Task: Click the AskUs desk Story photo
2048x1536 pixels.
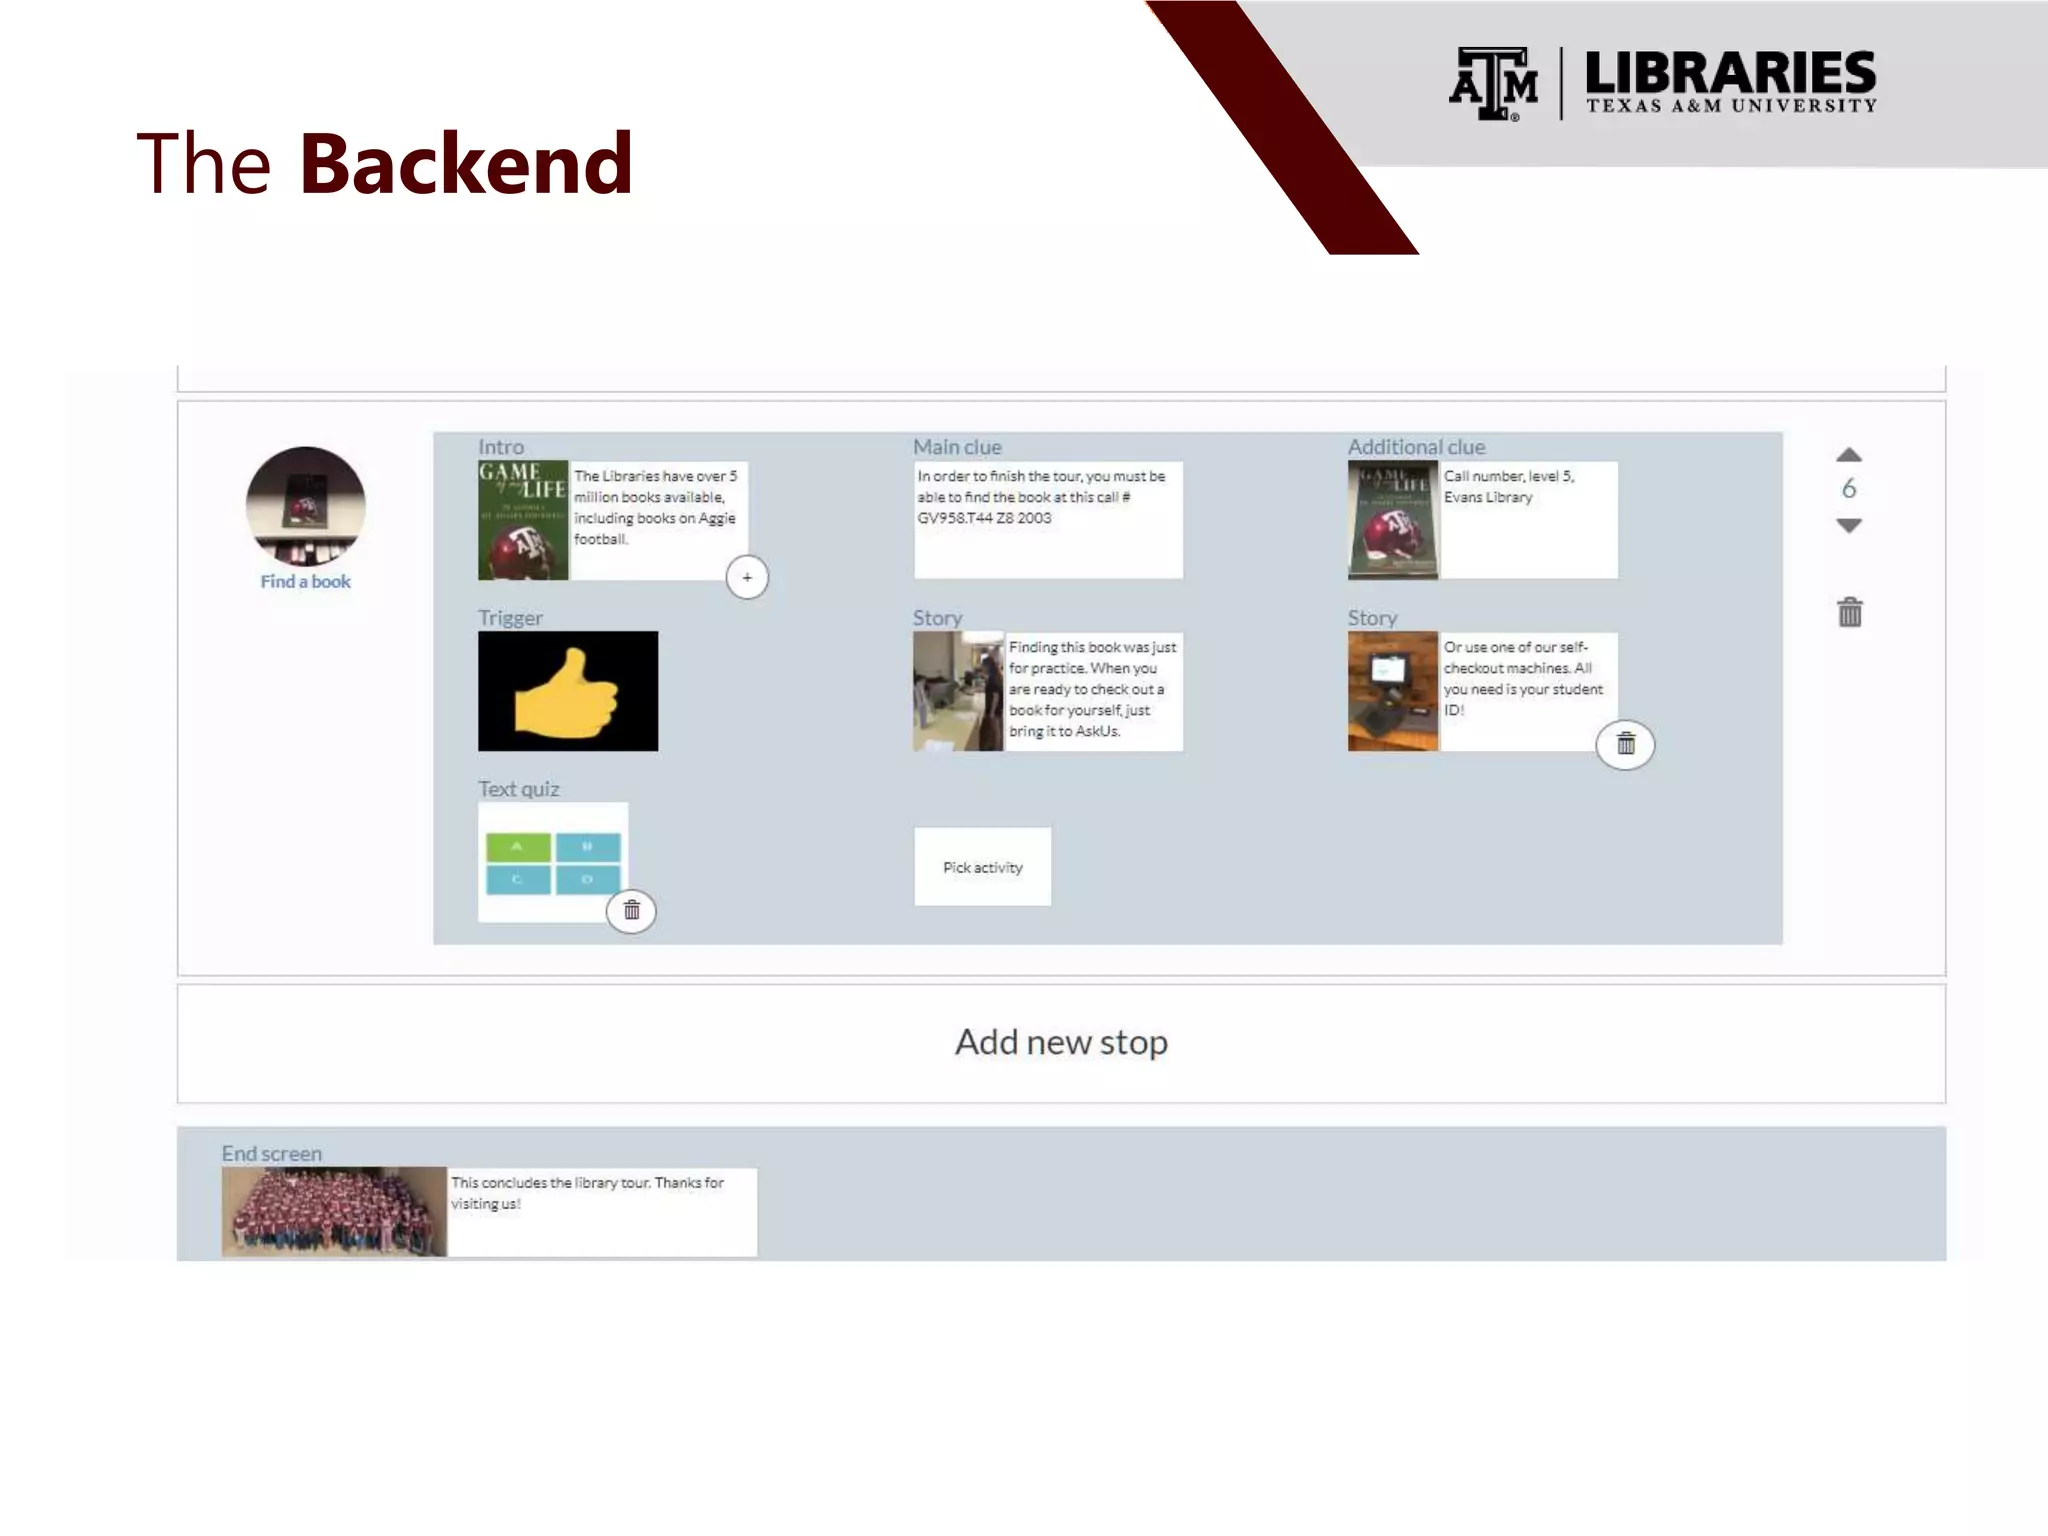Action: (958, 691)
